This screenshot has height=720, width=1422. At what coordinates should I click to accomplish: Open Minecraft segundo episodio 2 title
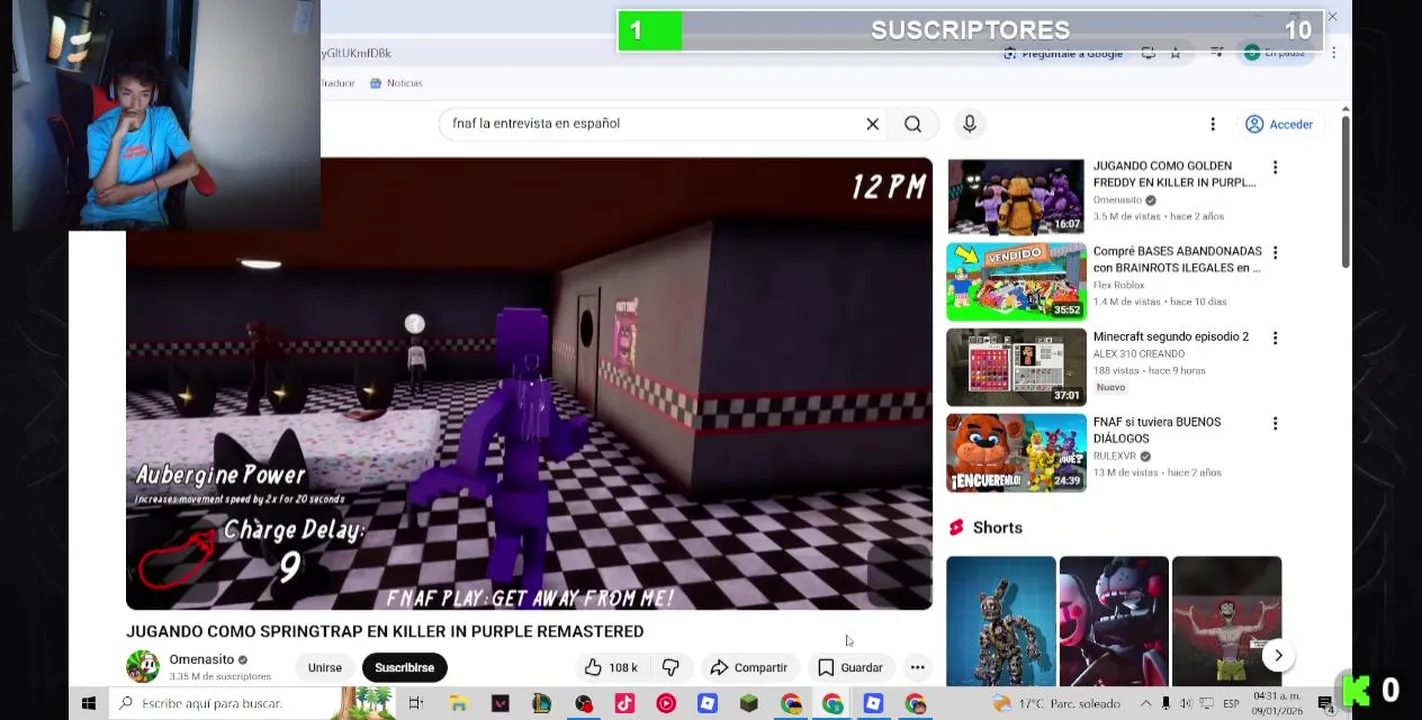click(x=1171, y=337)
